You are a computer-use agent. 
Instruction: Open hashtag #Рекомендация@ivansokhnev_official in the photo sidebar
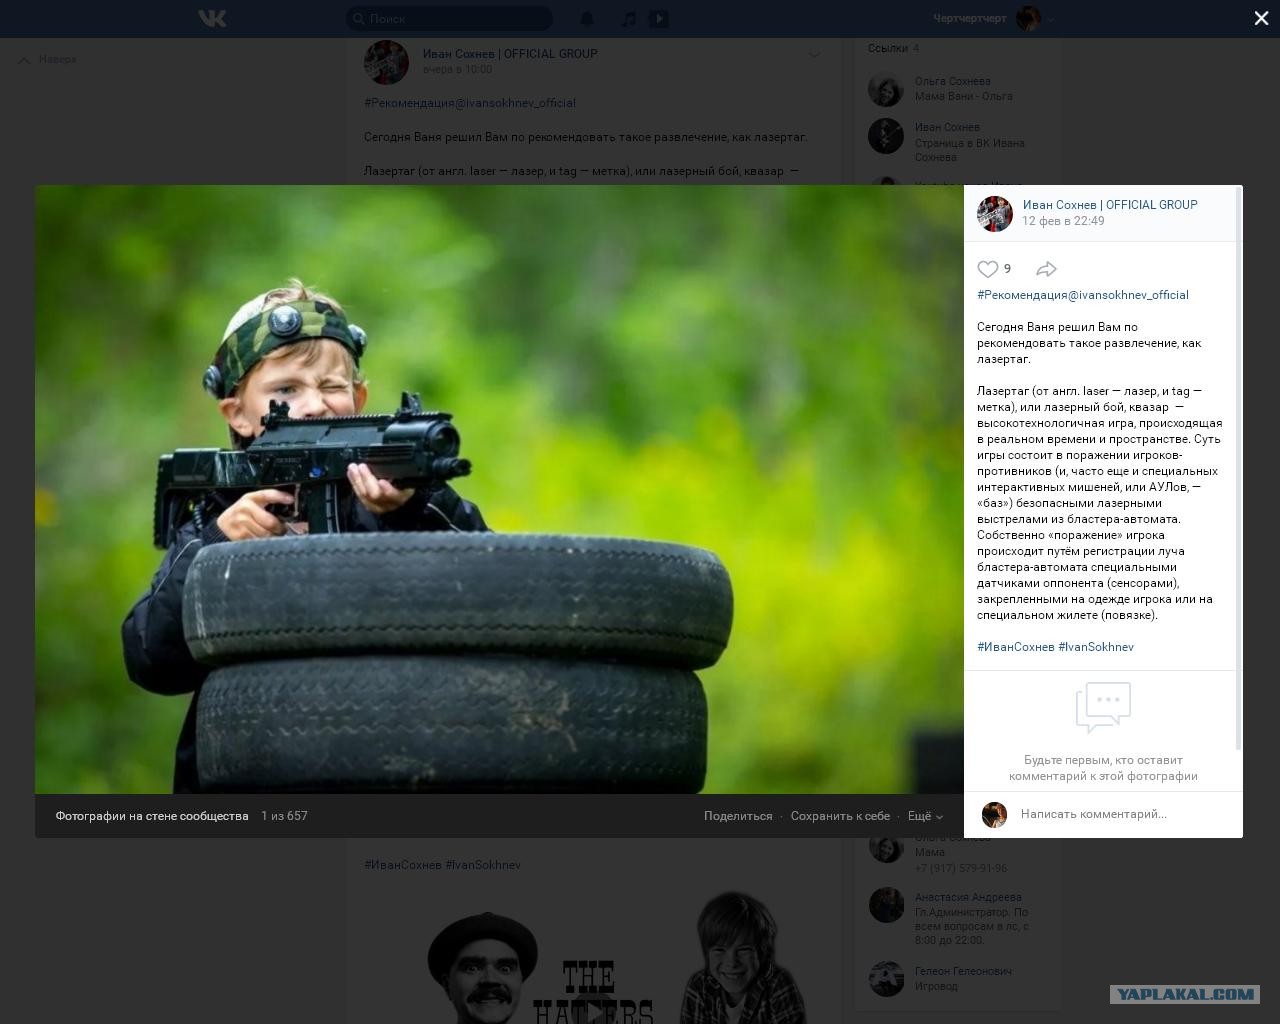[x=1083, y=295]
